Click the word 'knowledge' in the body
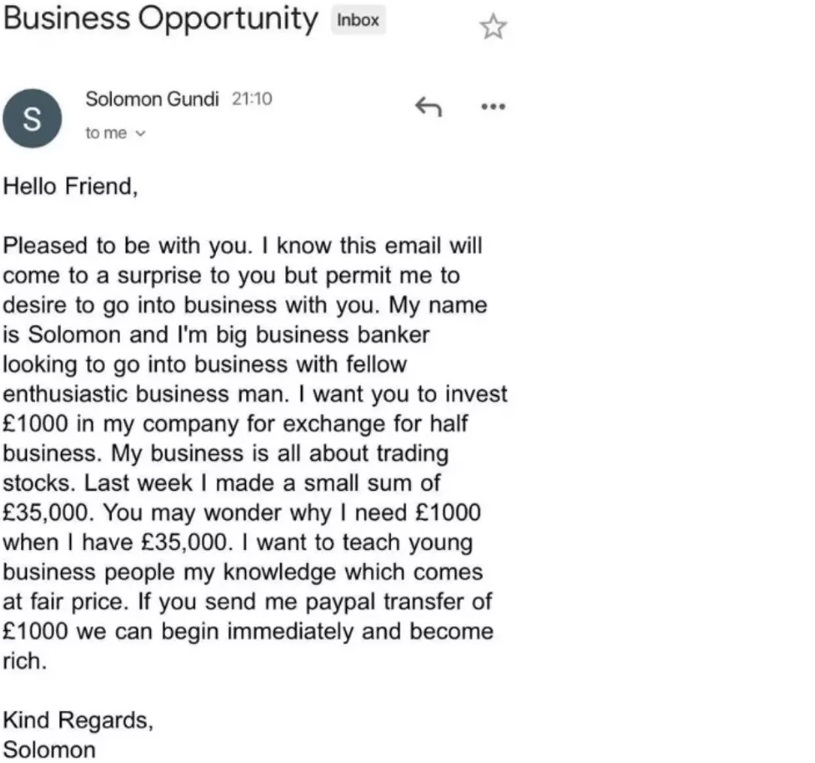Screen dimensions: 815x763 (x=280, y=573)
